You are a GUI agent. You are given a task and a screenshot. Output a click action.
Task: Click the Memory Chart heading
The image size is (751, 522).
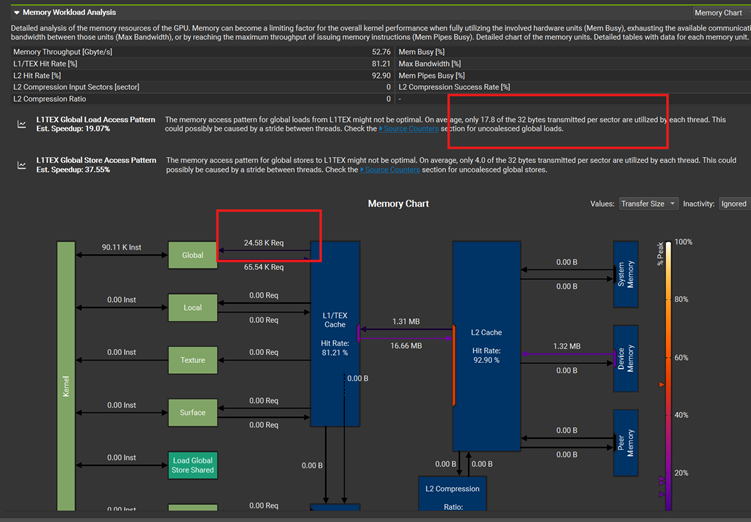click(398, 204)
